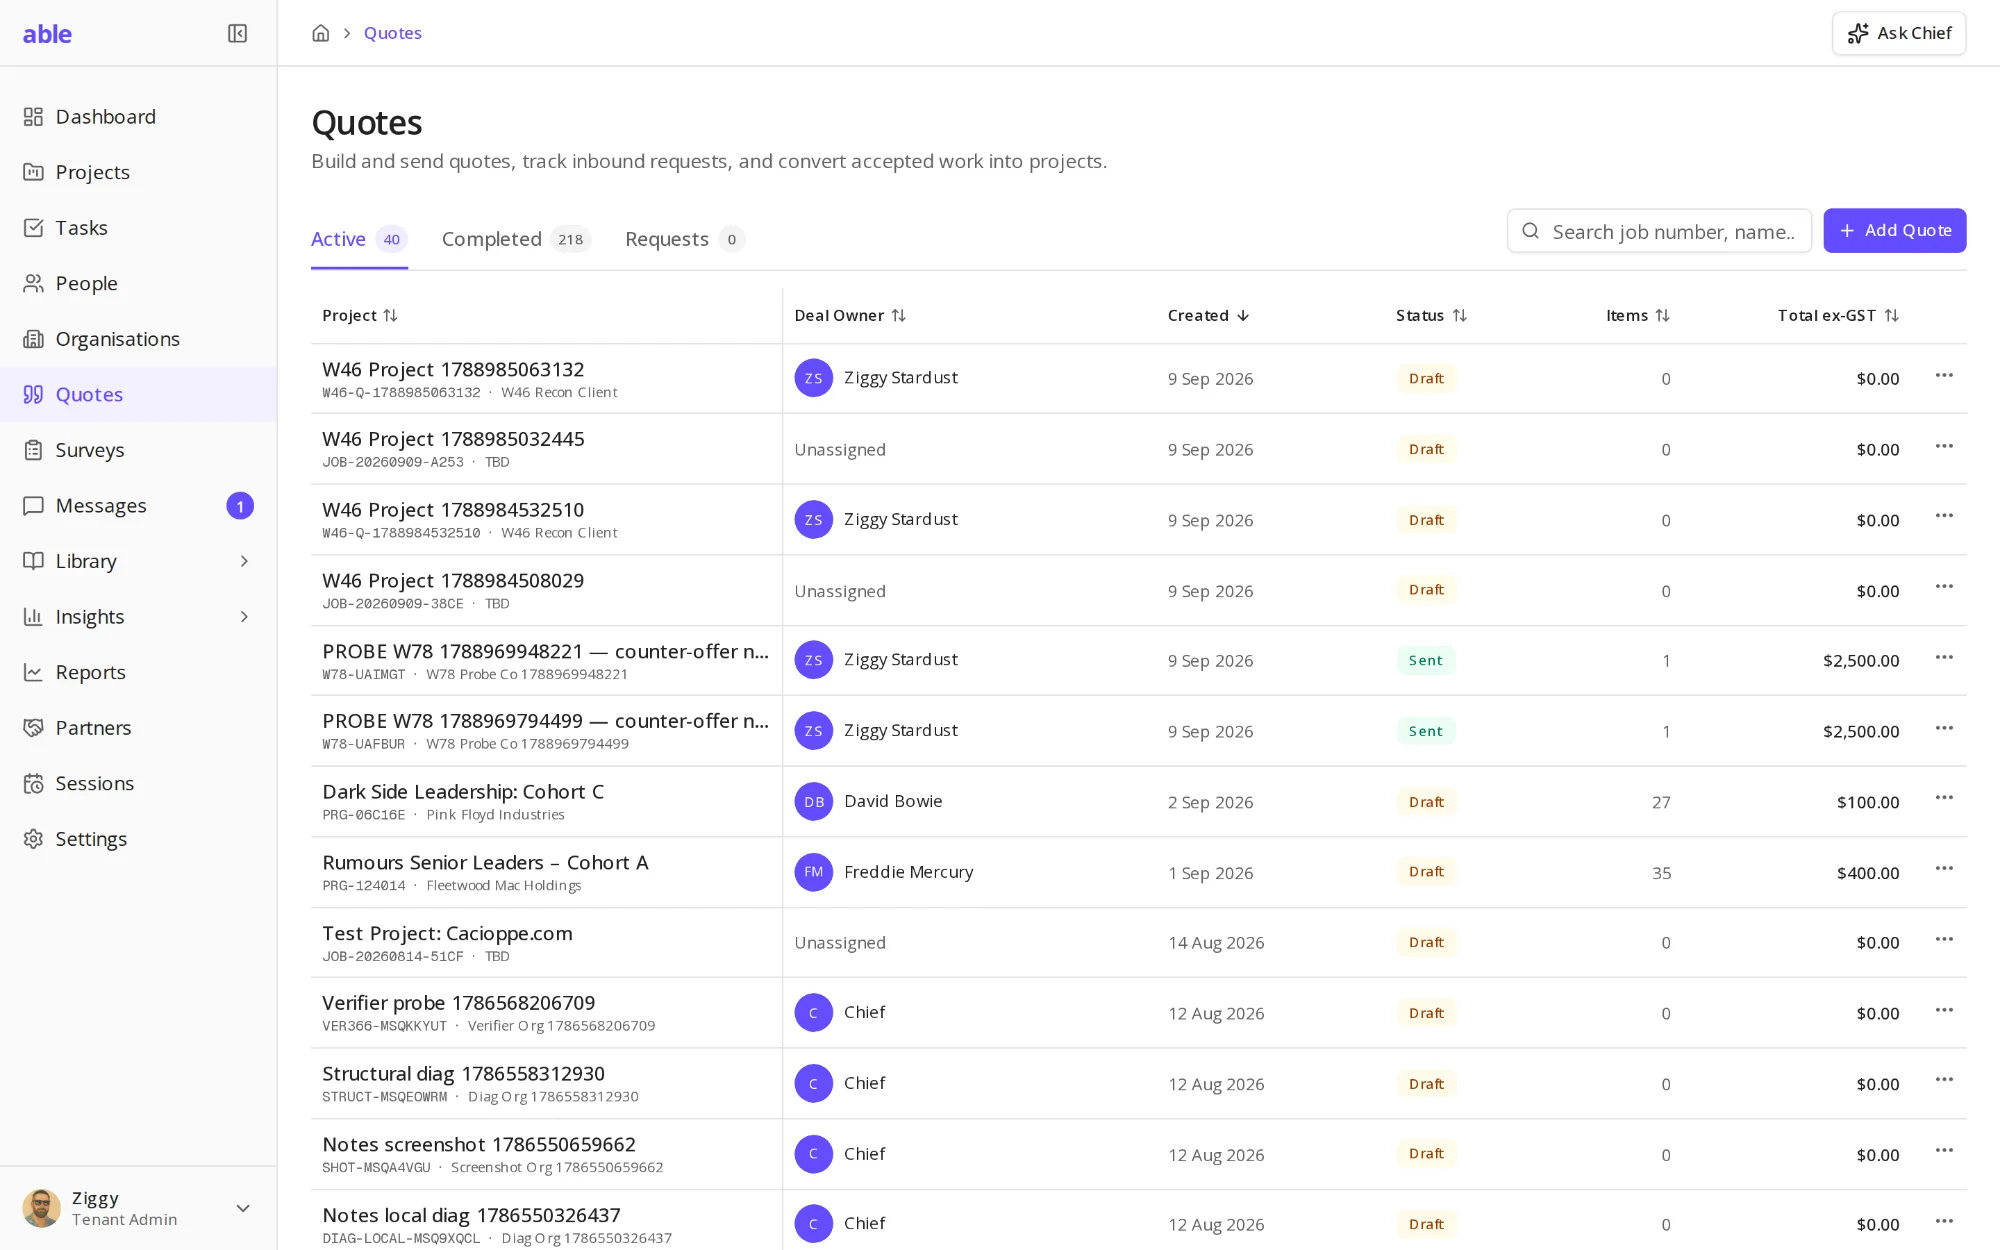The height and width of the screenshot is (1250, 2000).
Task: Open People page
Action: point(138,283)
